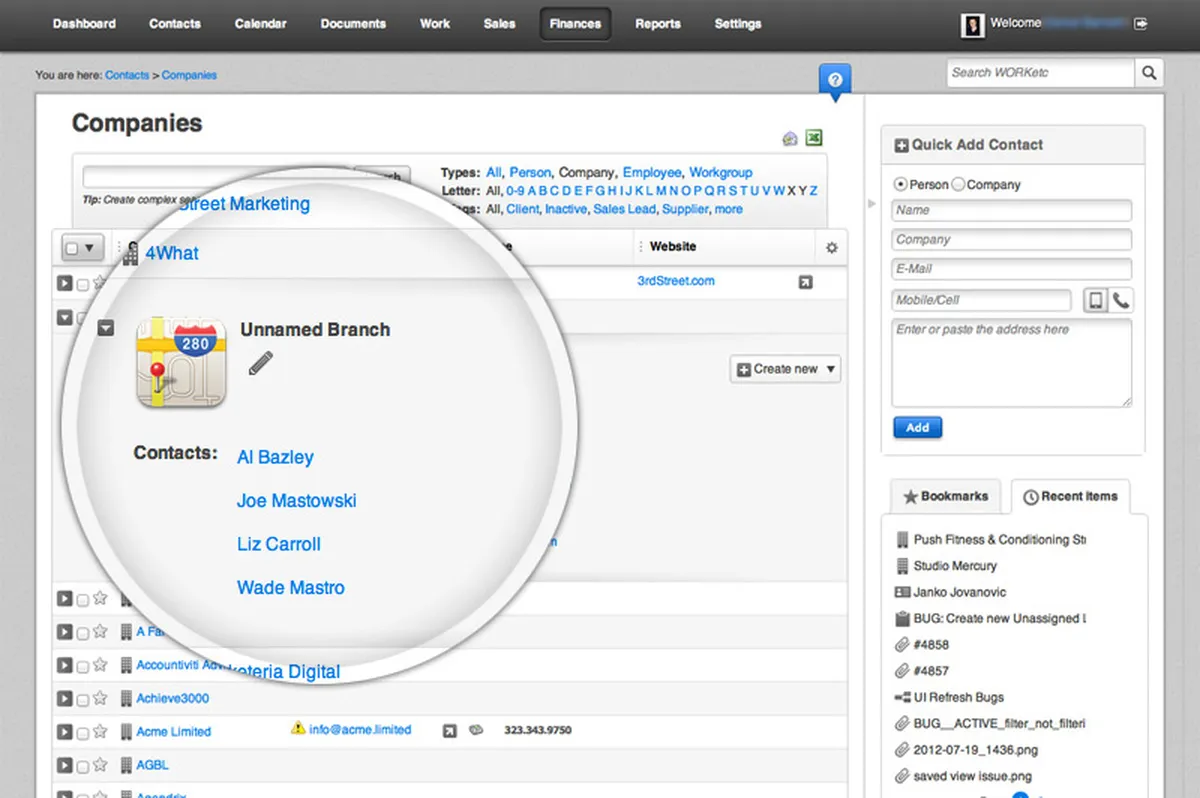
Task: Click the telephone handset icon in Quick Add
Action: tap(1121, 300)
